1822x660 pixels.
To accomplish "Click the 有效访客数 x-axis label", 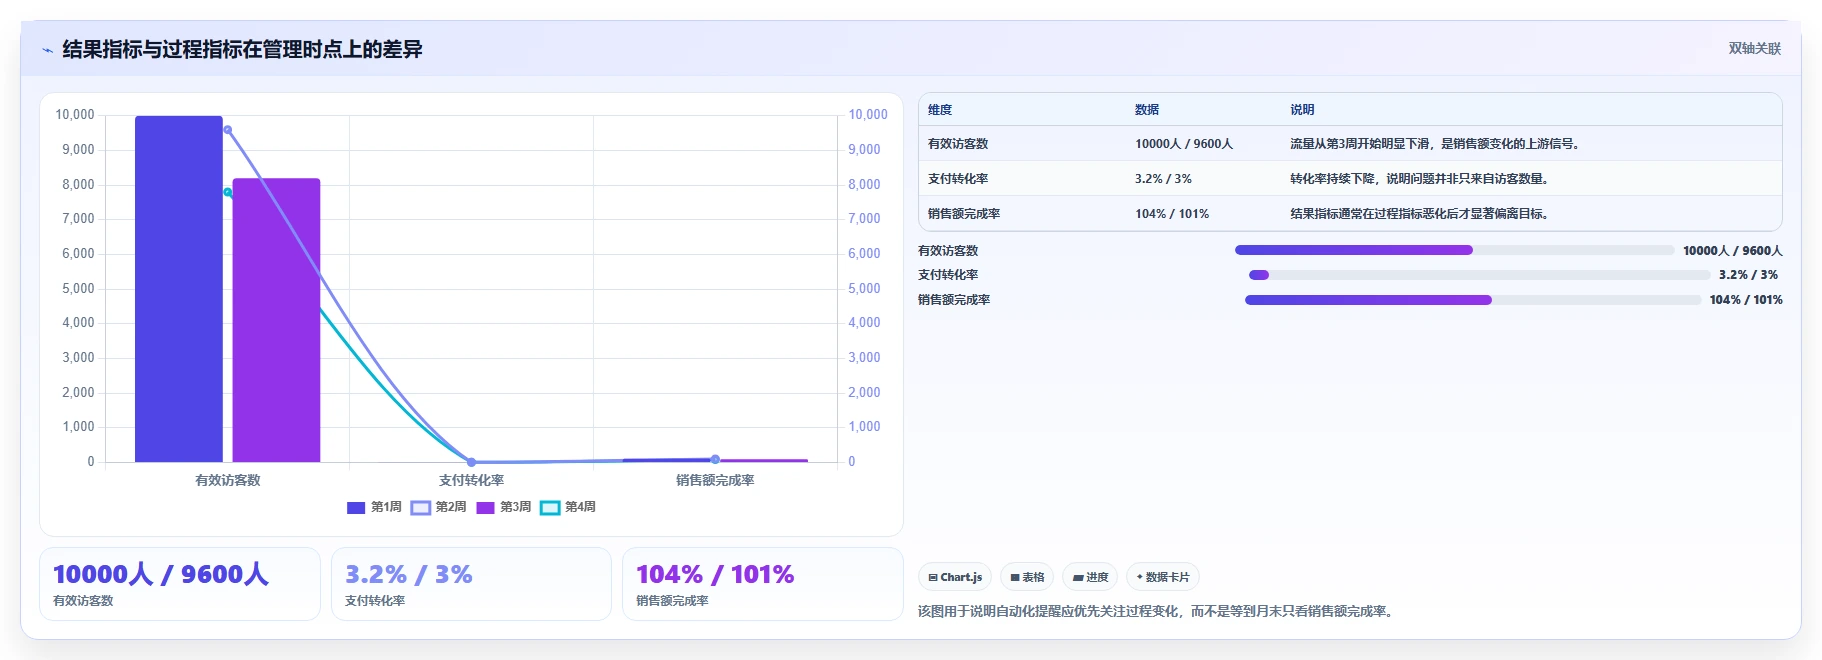I will click(x=227, y=480).
